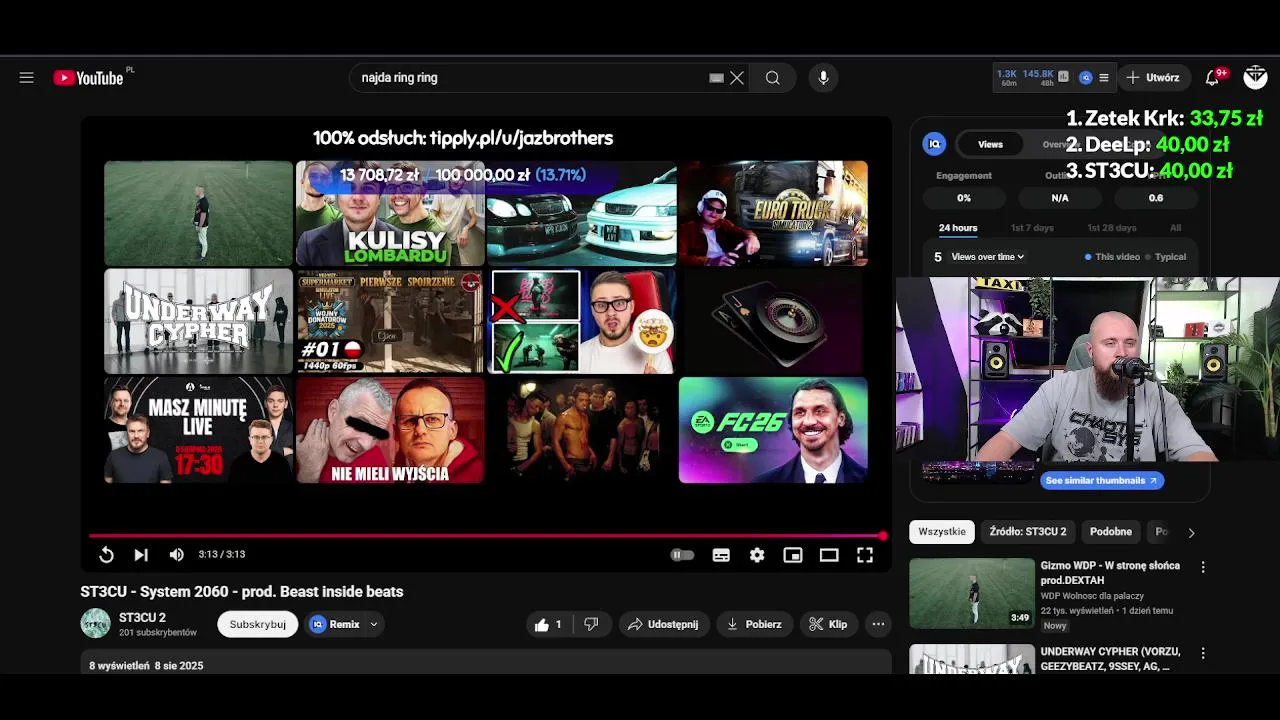
Task: Open ST3CU 2 channel name link
Action: click(142, 618)
